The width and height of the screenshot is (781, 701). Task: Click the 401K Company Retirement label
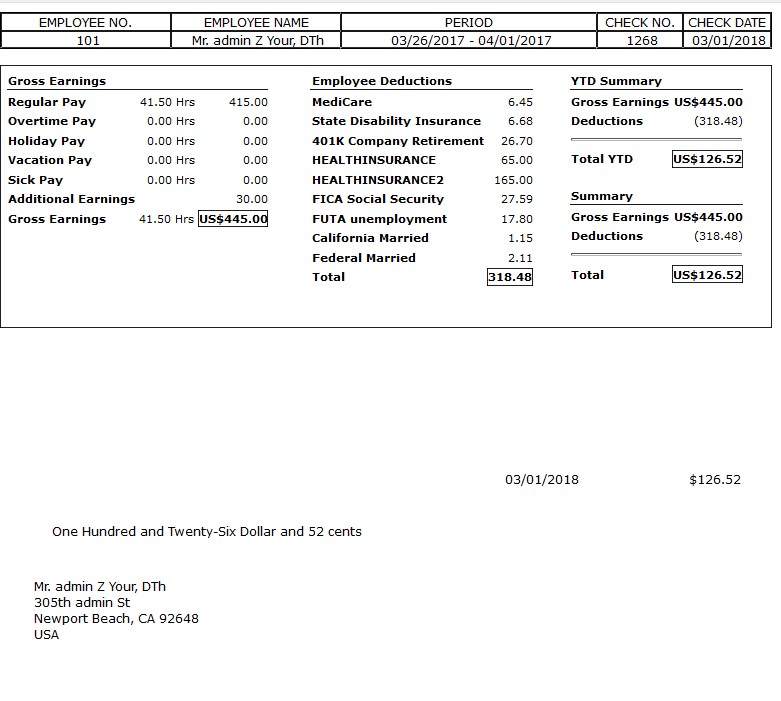click(x=398, y=141)
